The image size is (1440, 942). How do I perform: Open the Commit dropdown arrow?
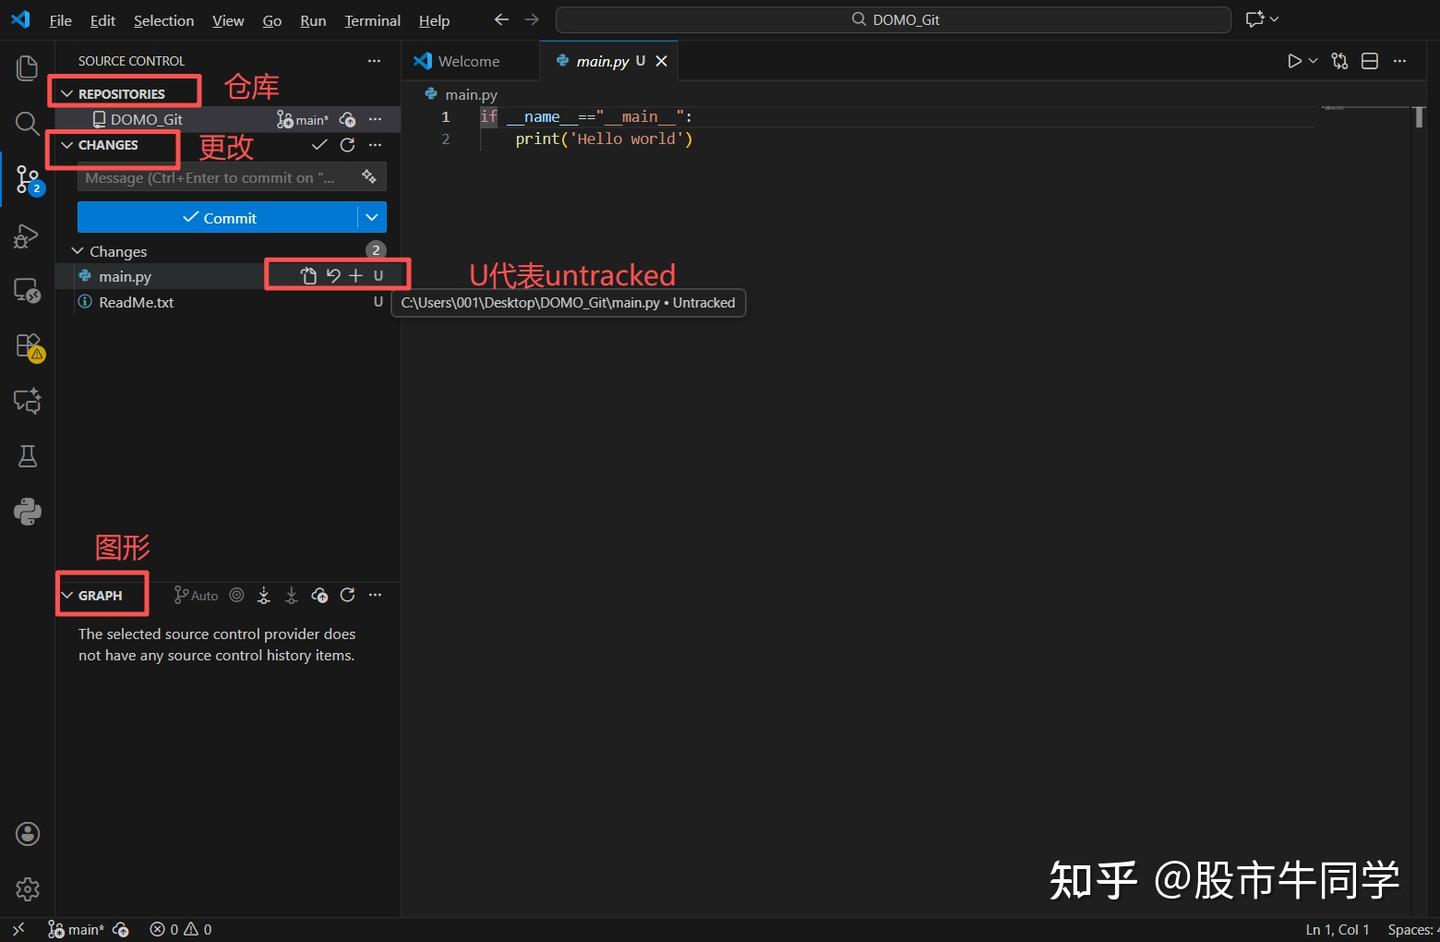[371, 217]
